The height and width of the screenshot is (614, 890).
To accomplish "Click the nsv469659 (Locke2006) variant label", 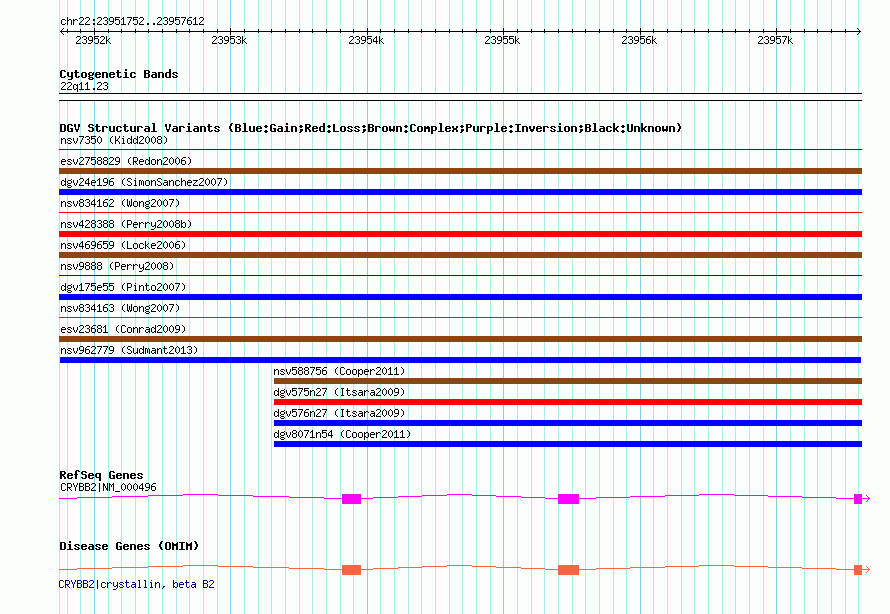I will pos(123,245).
